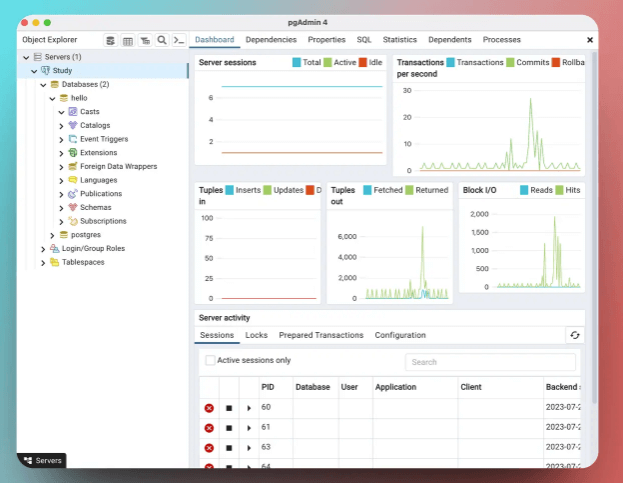Expand session details for PID 63
Image resolution: width=623 pixels, height=483 pixels.
[249, 448]
